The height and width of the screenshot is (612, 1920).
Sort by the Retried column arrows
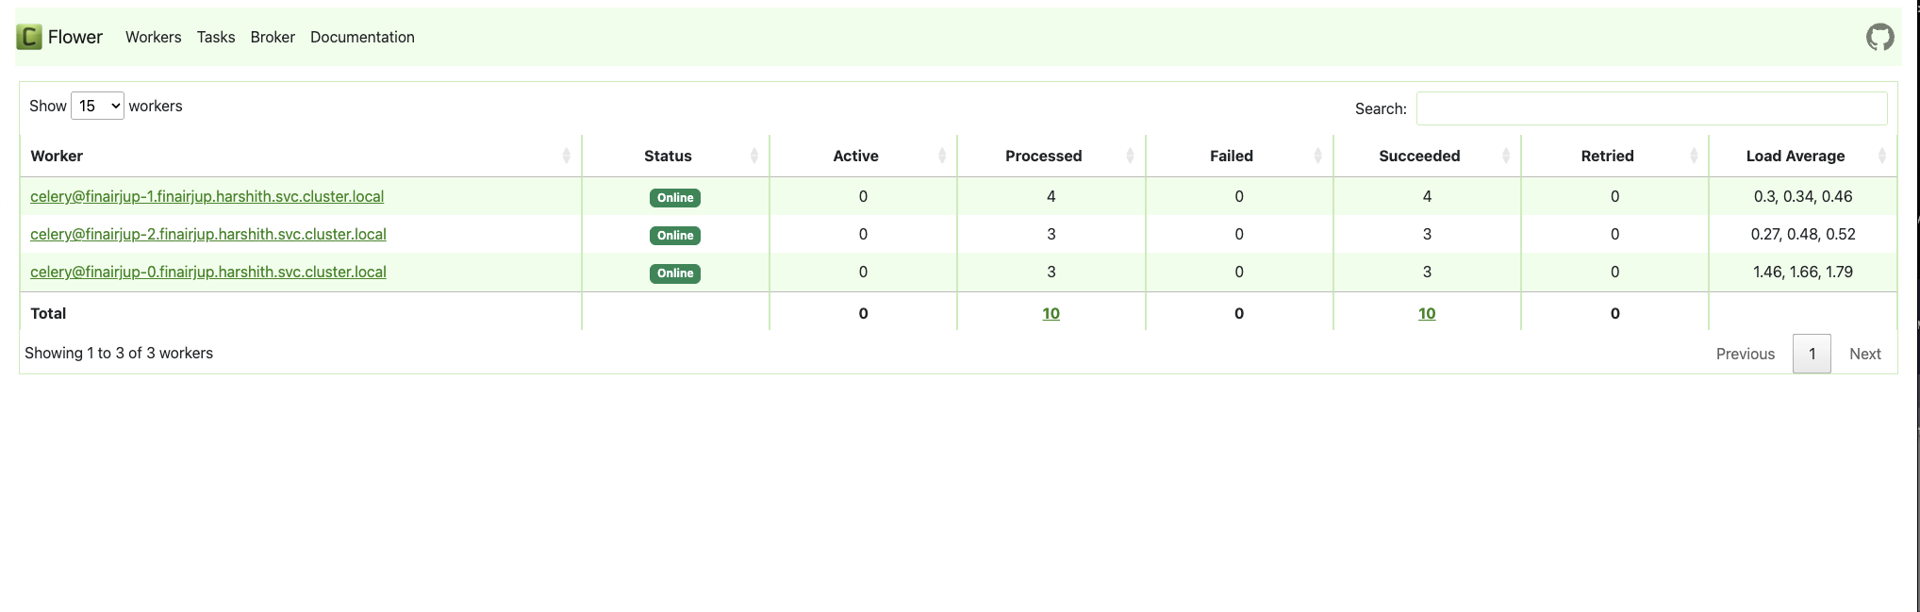tap(1694, 156)
